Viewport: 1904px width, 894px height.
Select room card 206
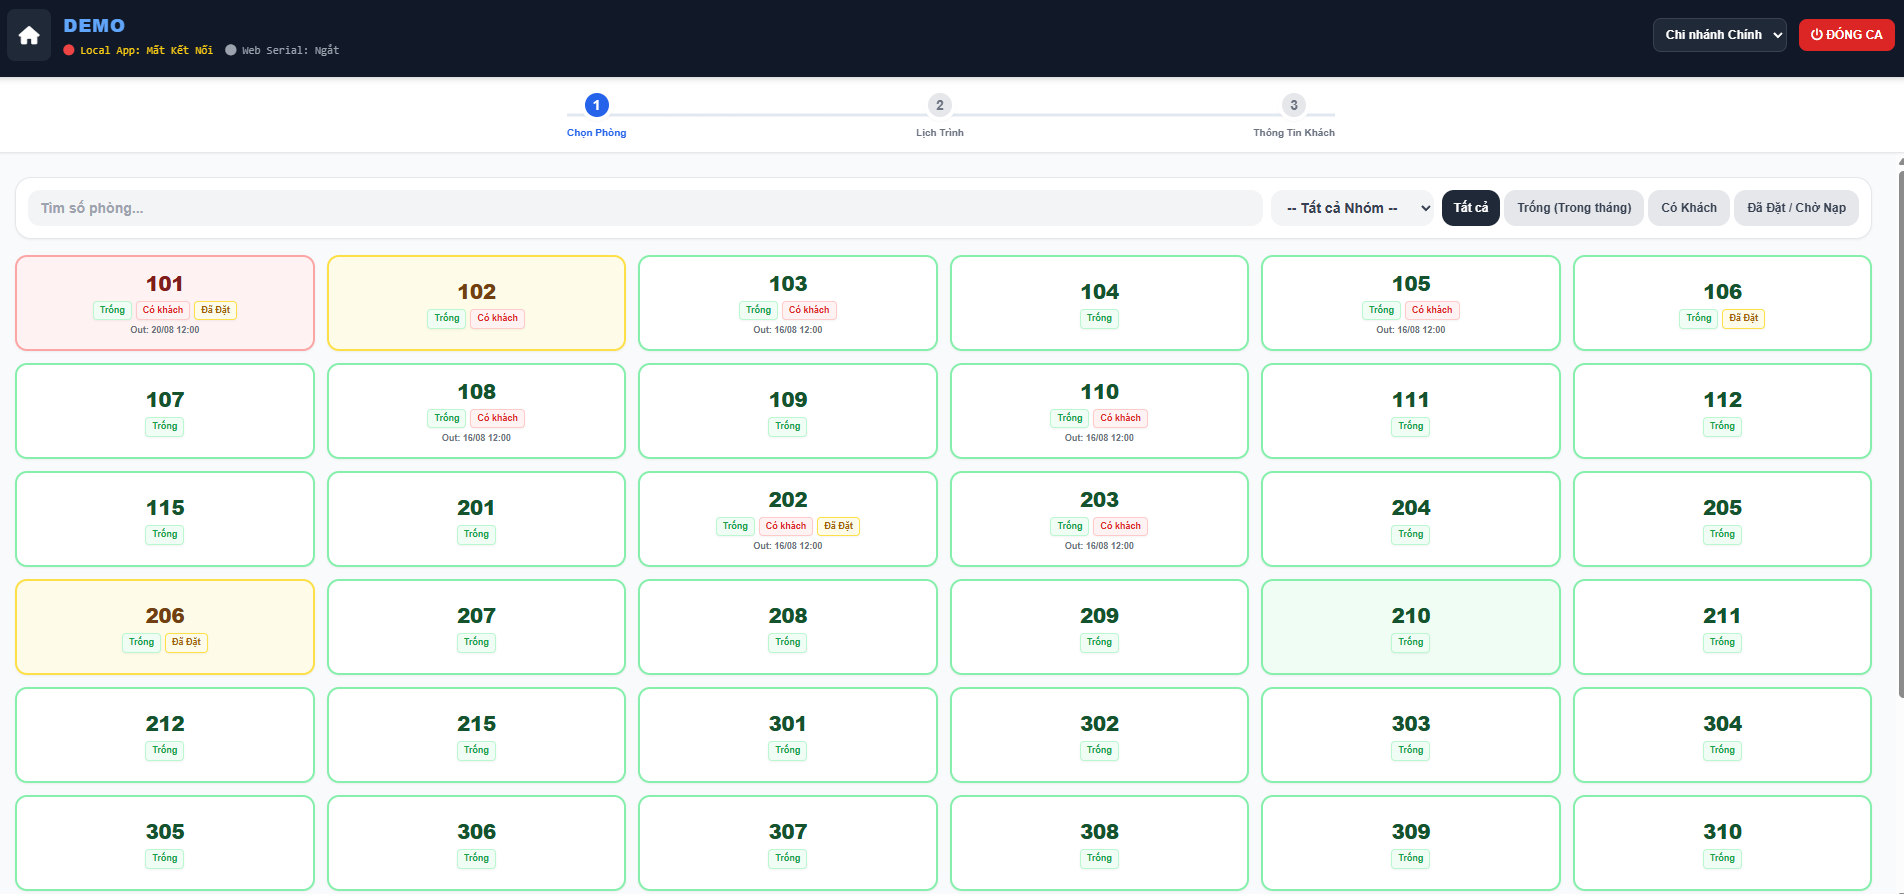[165, 627]
